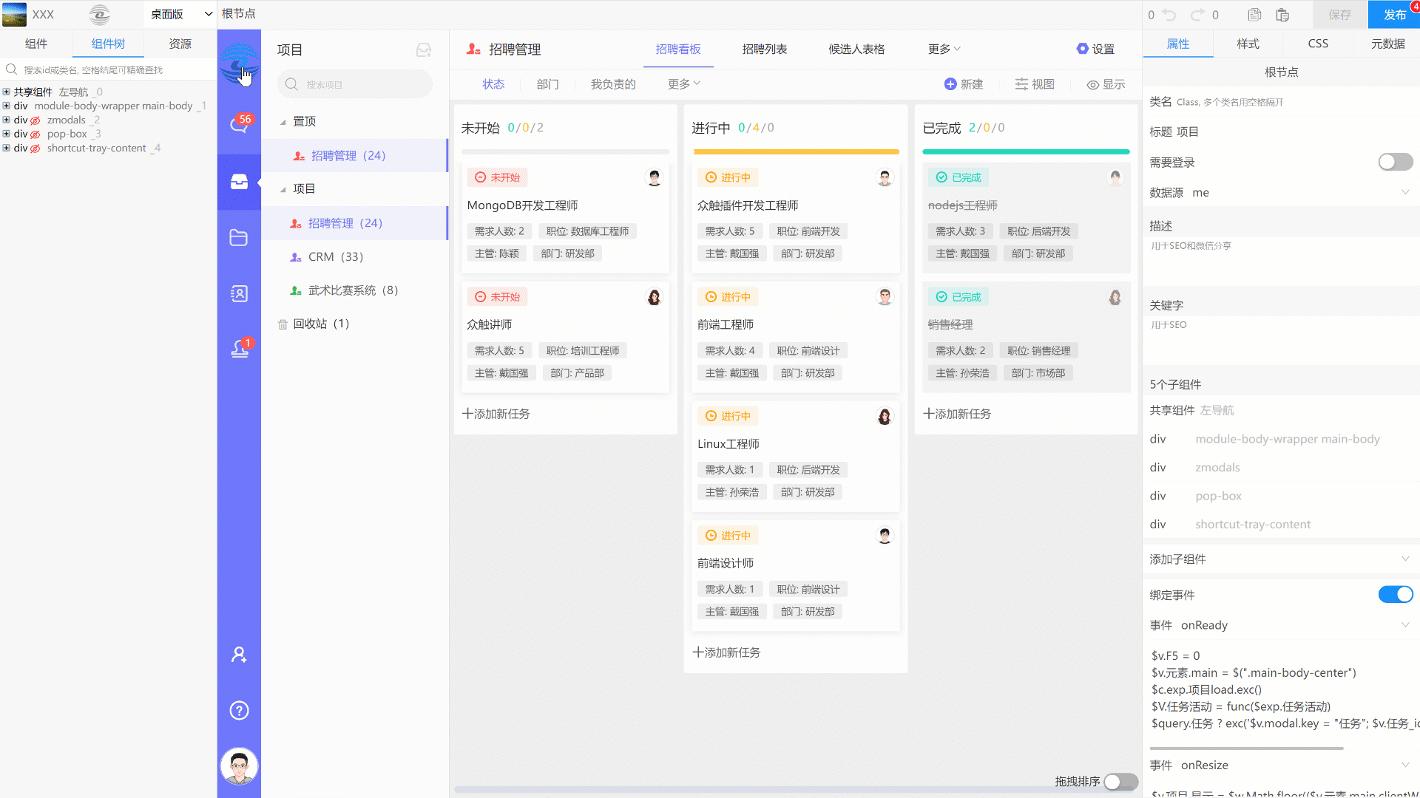This screenshot has height=798, width=1420.
Task: Click the copy icon in top toolbar
Action: click(x=1254, y=15)
